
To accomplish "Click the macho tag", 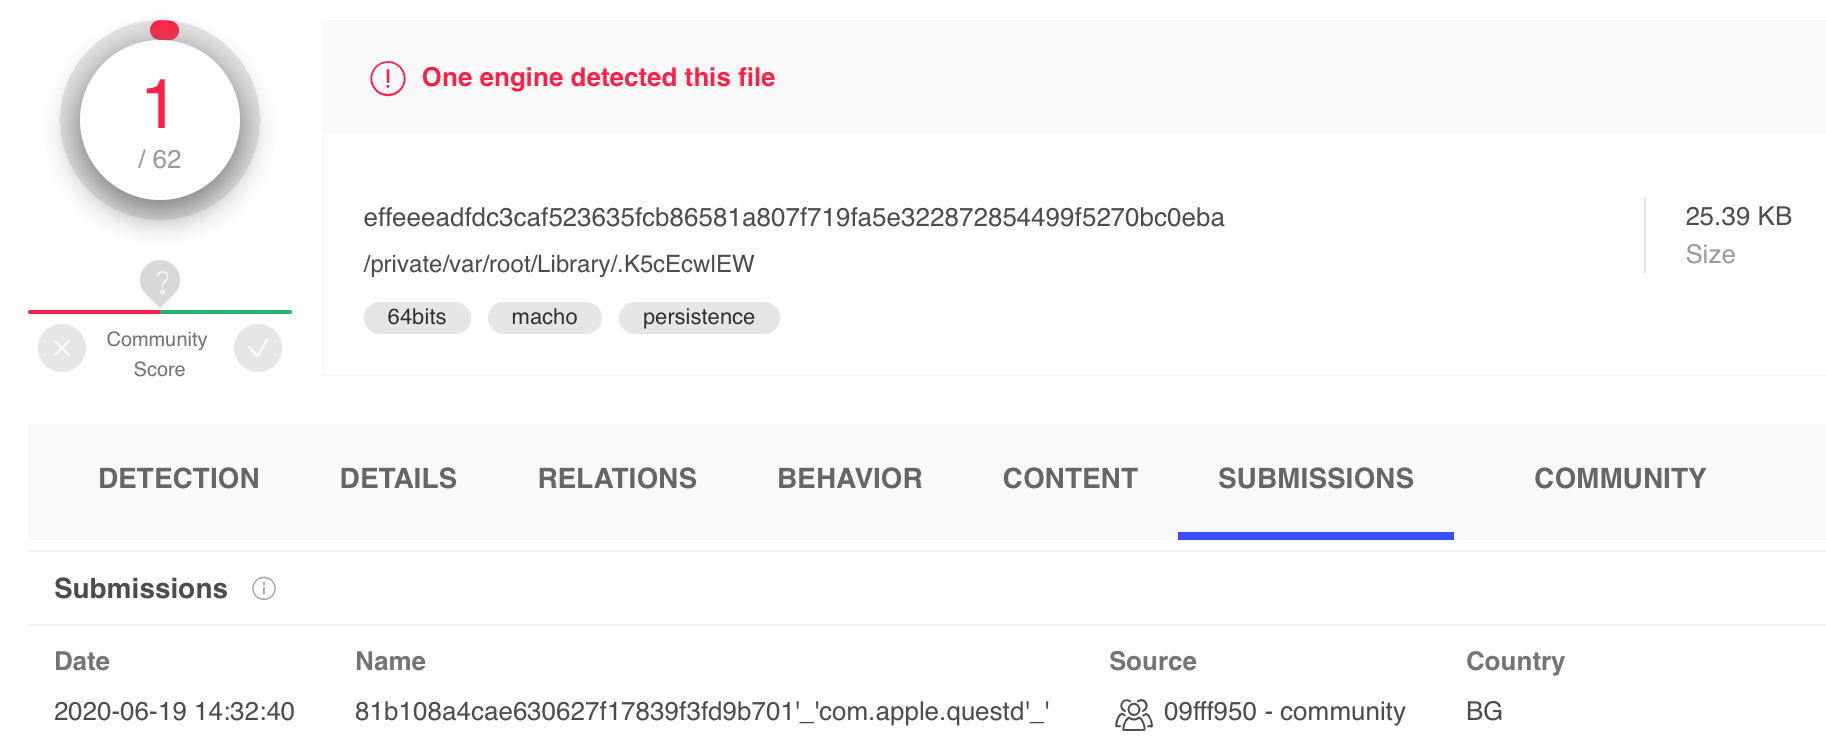I will tap(544, 317).
